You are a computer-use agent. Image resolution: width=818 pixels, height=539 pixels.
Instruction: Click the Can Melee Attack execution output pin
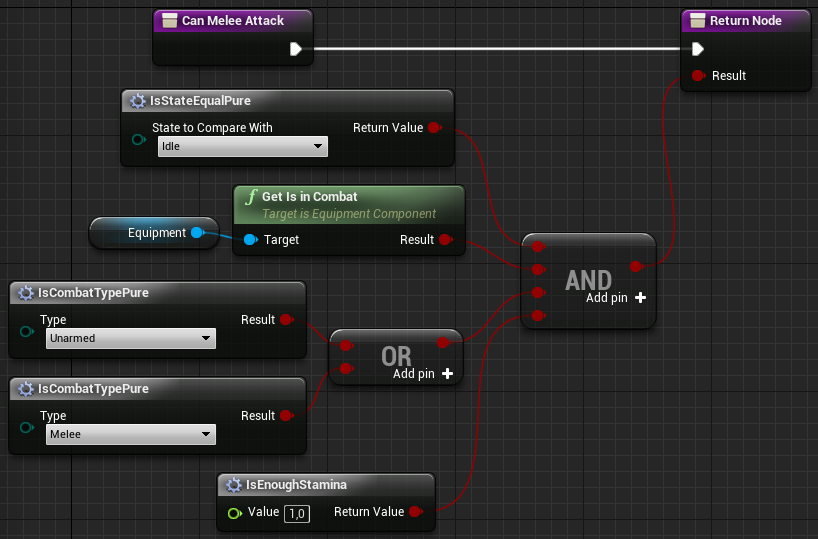coord(296,49)
